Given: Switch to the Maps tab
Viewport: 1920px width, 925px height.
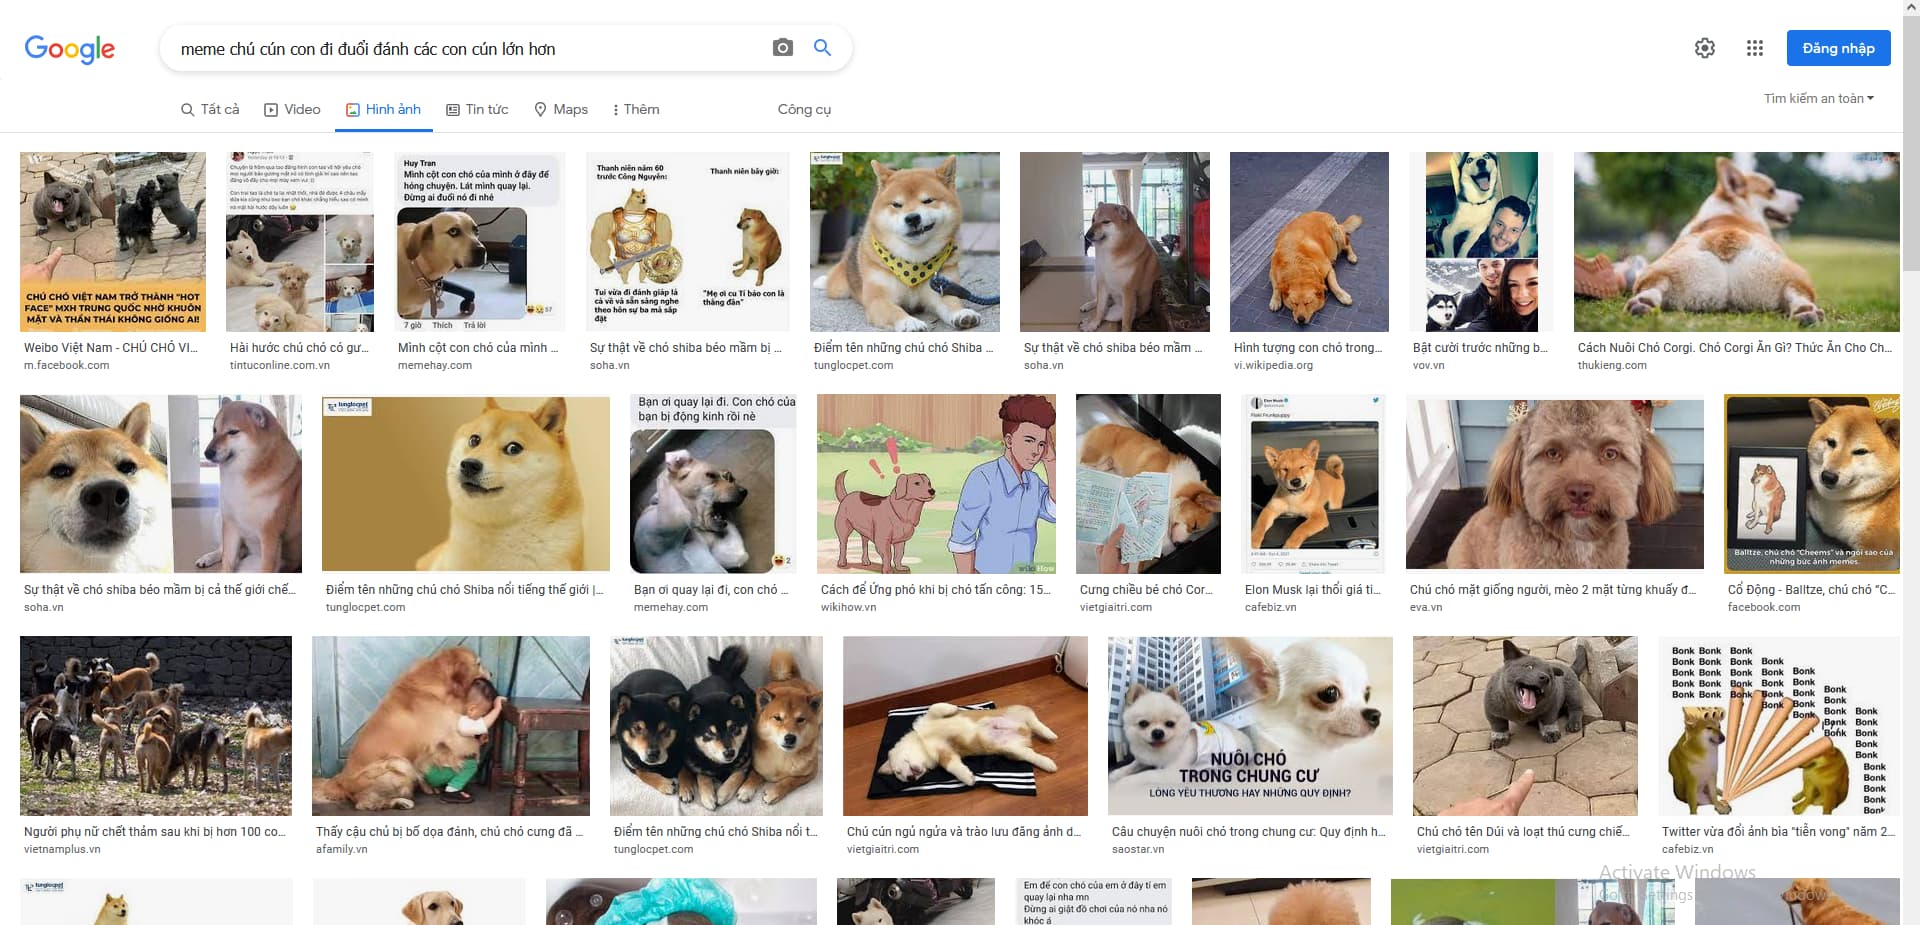Looking at the screenshot, I should tap(561, 109).
